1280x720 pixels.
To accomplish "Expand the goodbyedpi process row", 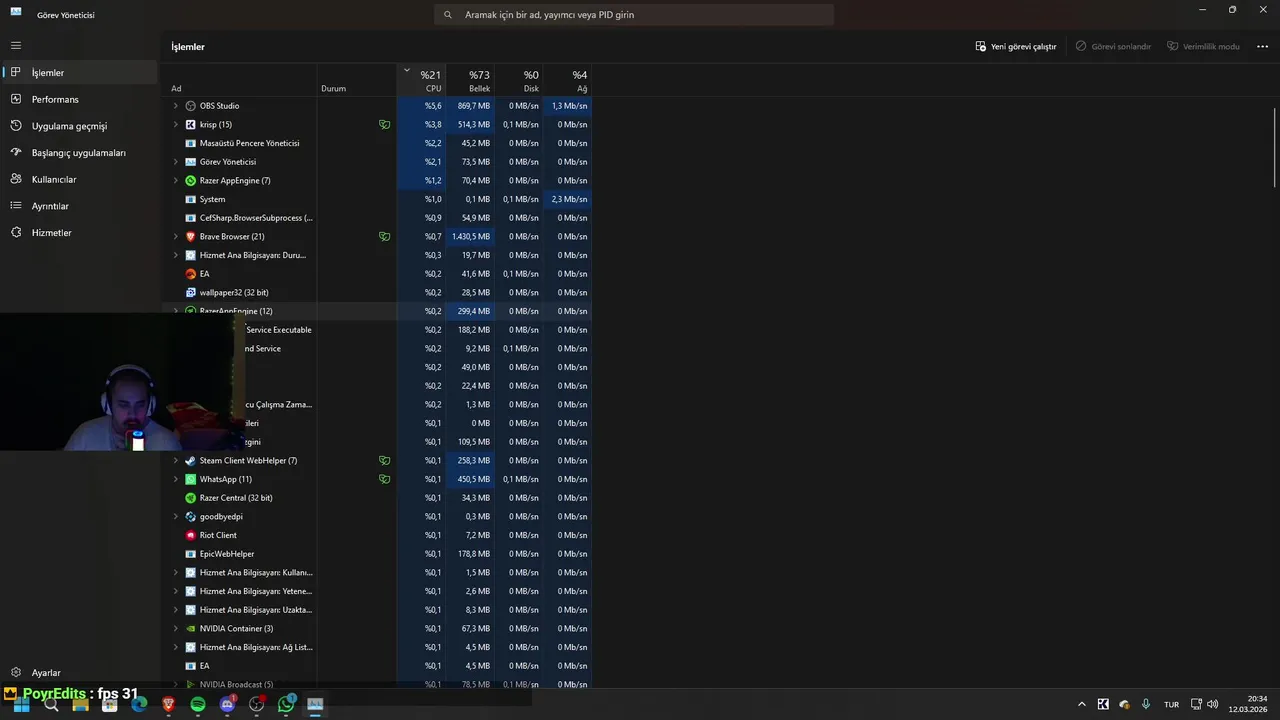I will [x=176, y=517].
